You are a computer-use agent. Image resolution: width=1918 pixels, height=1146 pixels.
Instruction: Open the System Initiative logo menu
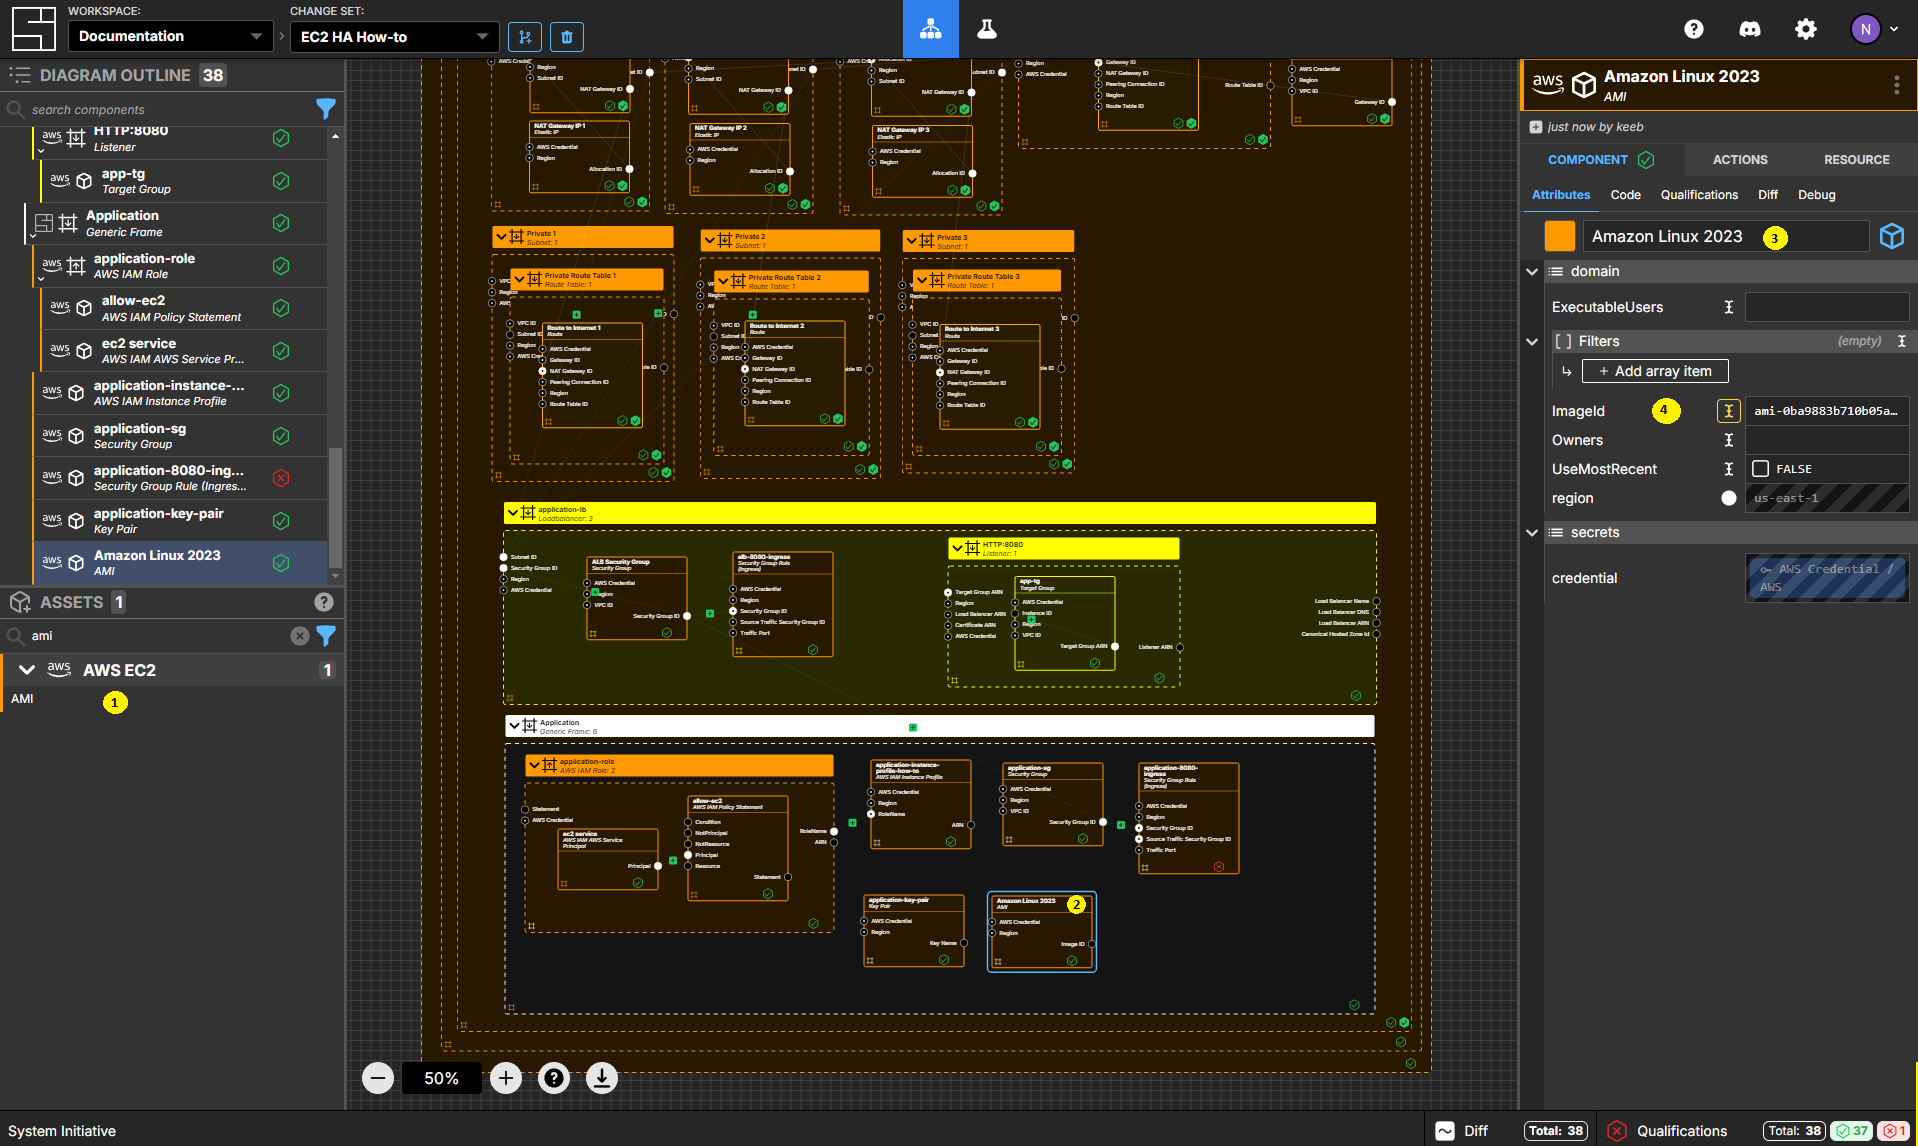point(33,28)
